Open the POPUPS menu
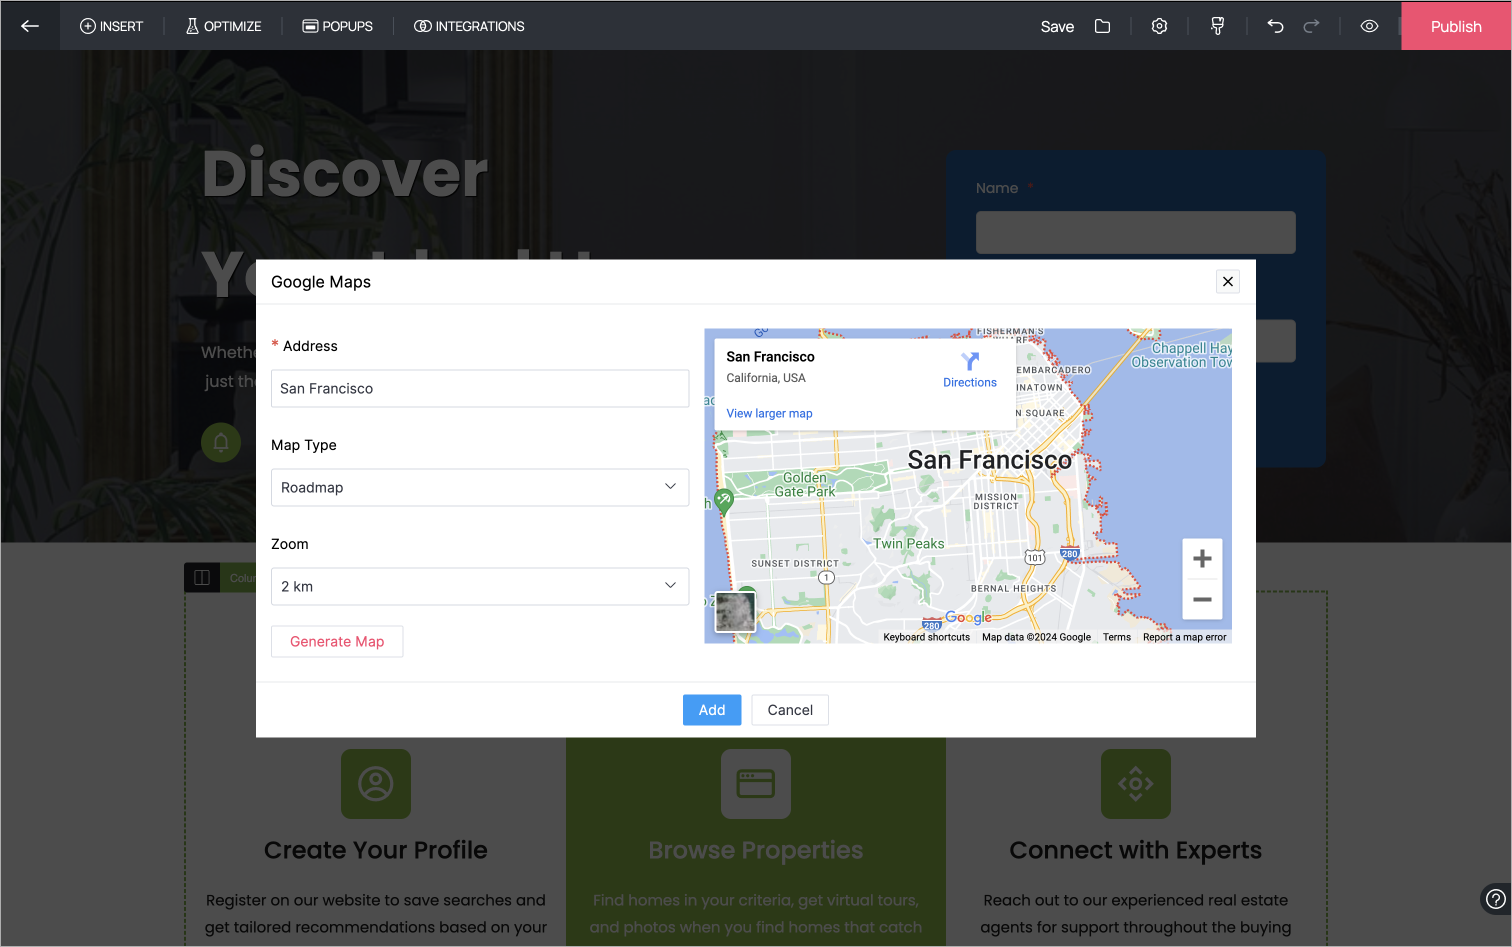 pos(337,26)
